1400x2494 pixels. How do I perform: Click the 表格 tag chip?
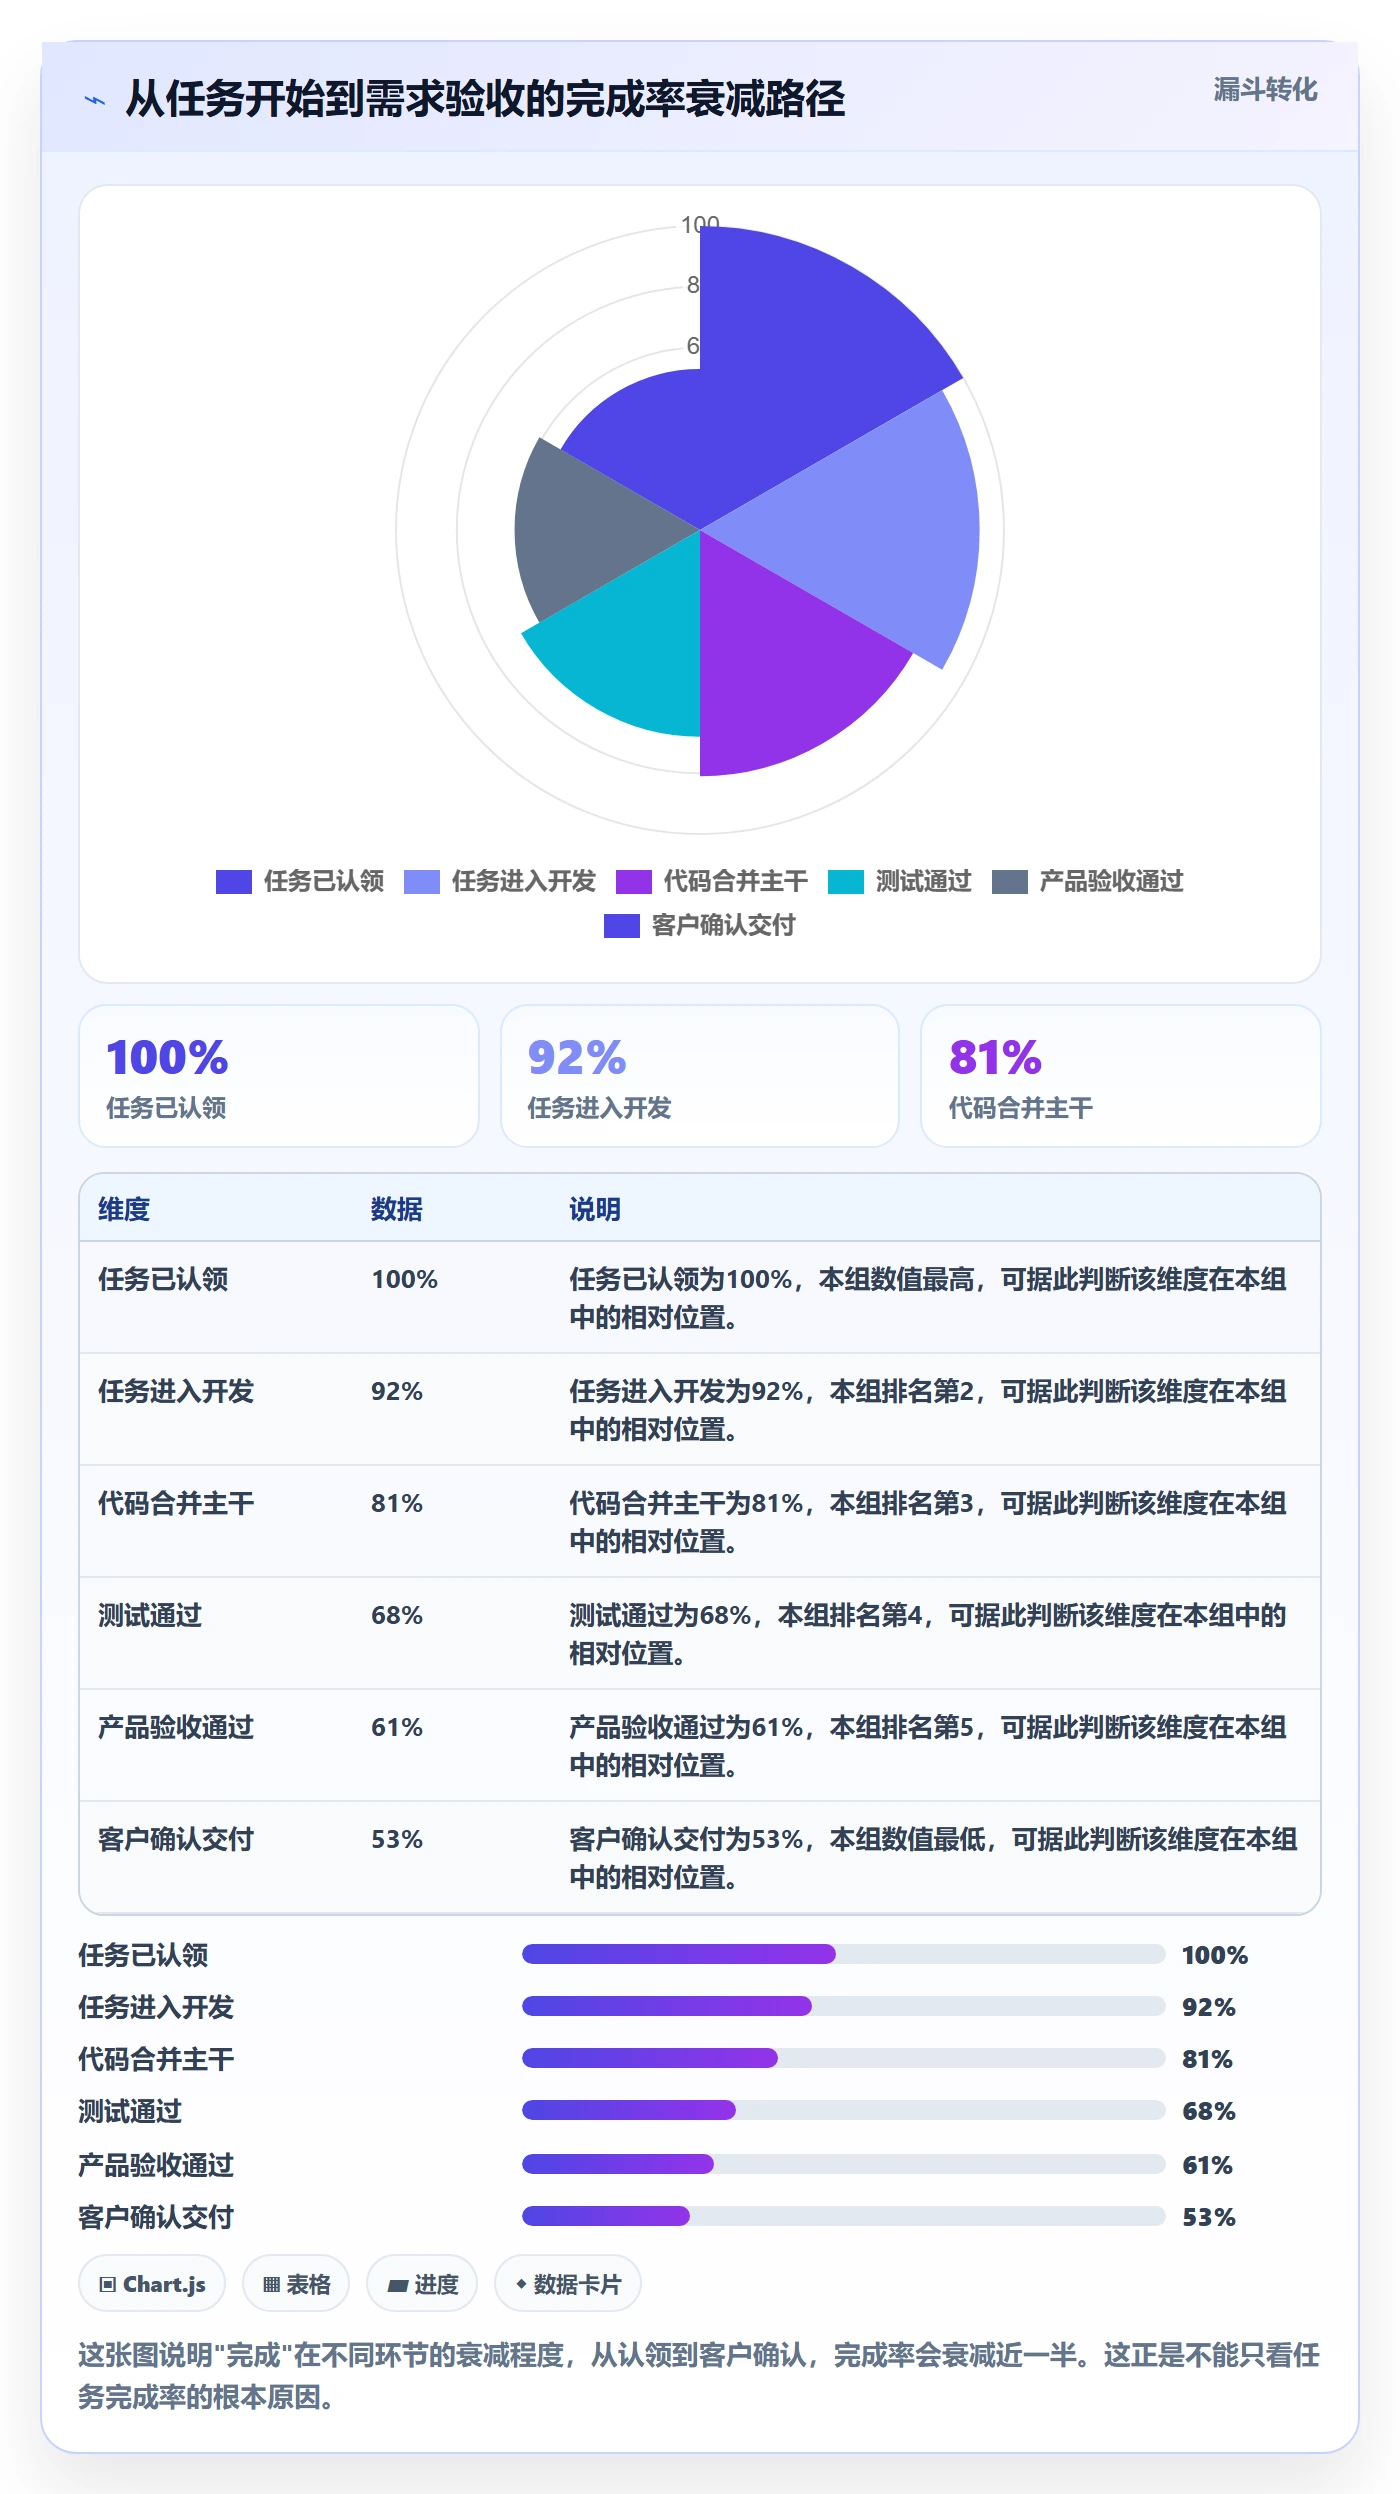[296, 2284]
